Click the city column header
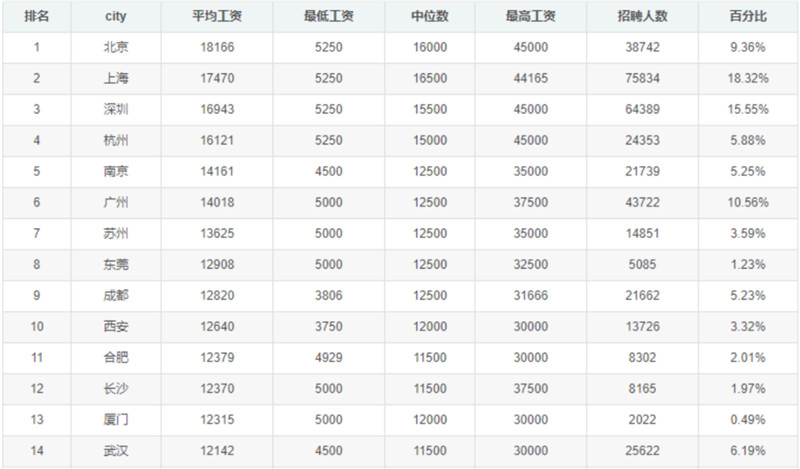Viewport: 800px width, 469px height. click(x=115, y=17)
